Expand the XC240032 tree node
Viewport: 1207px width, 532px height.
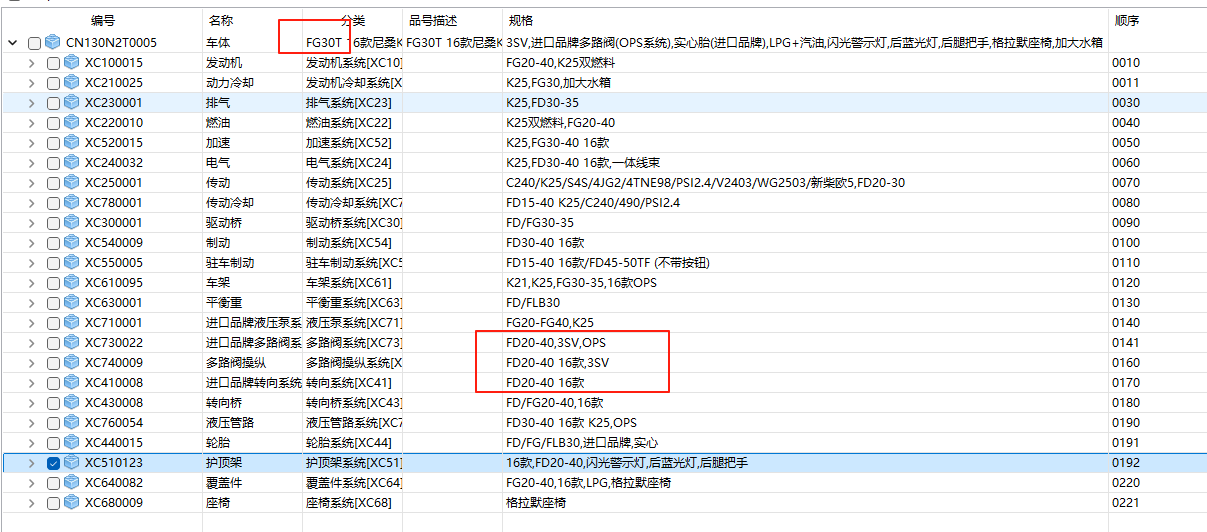33,163
